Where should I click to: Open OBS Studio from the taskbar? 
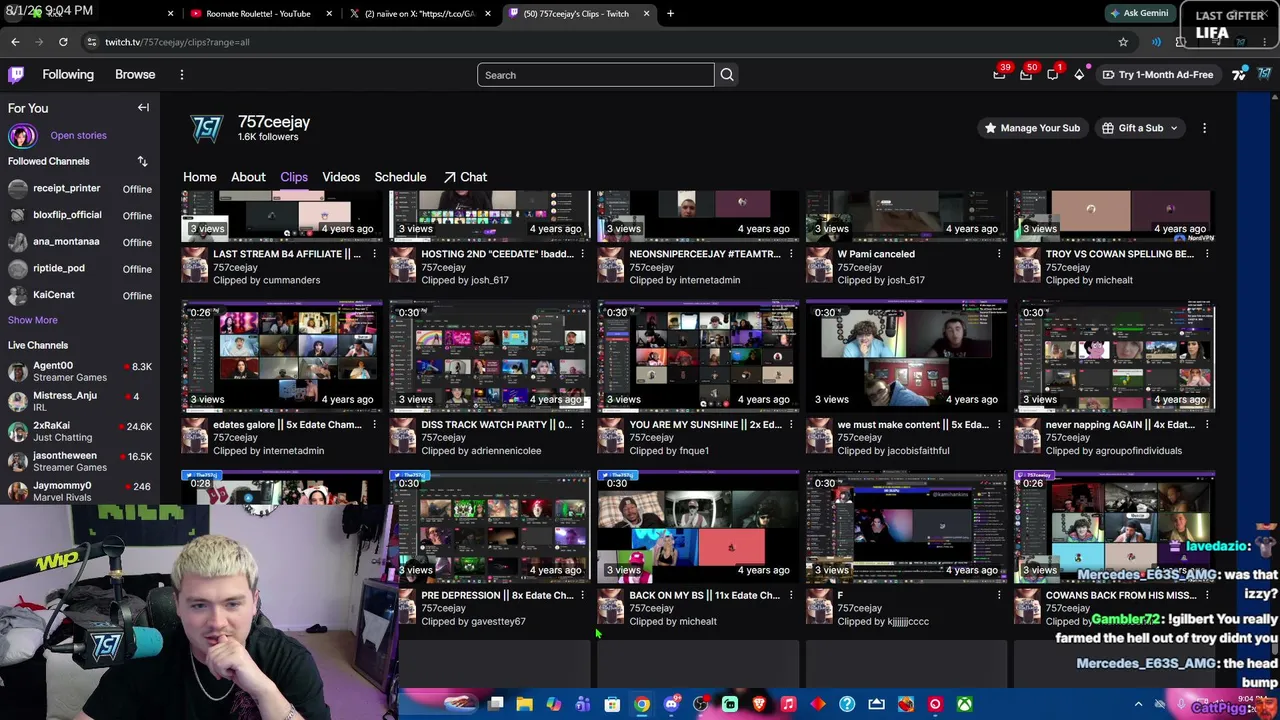pos(700,705)
